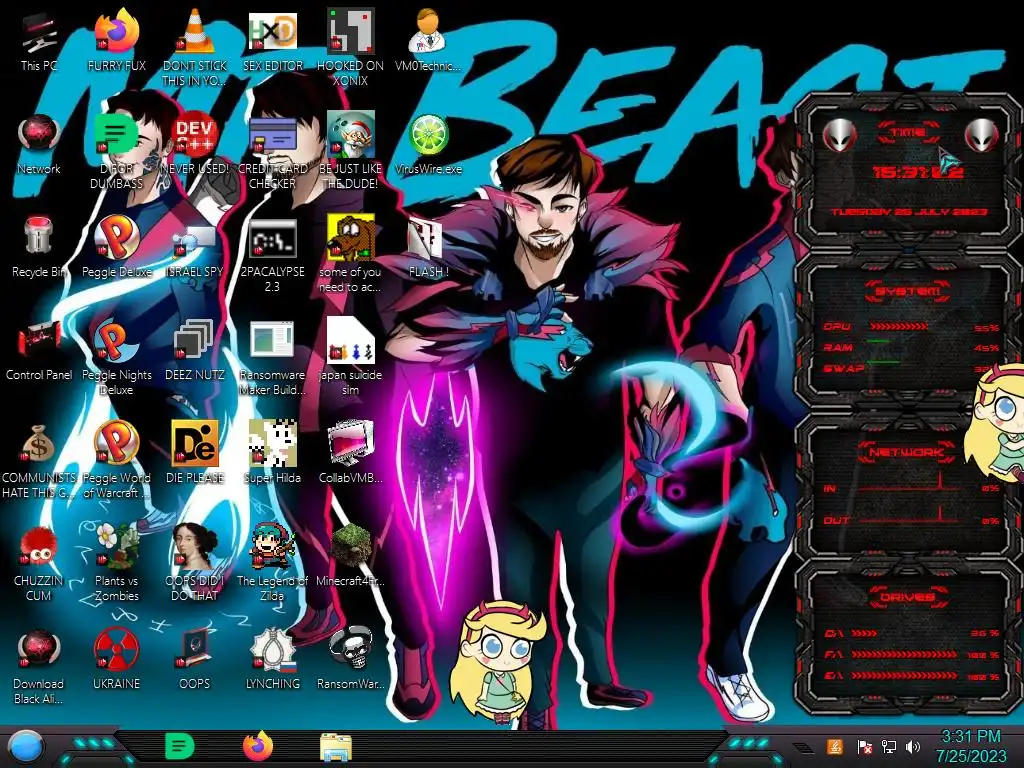Open The Legend of Zilda shortcut
Screen dimensions: 1024x768
(272, 546)
